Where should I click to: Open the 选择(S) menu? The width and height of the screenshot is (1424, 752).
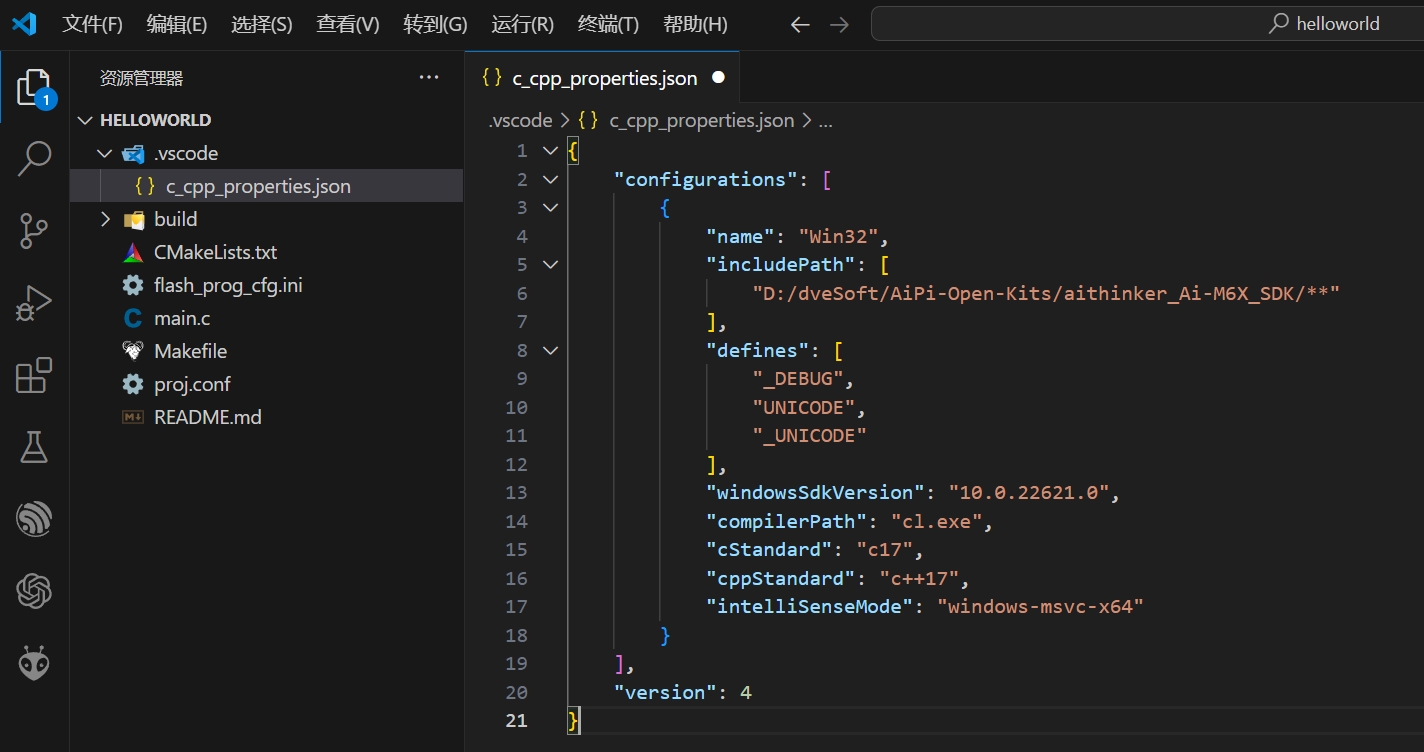pyautogui.click(x=262, y=25)
